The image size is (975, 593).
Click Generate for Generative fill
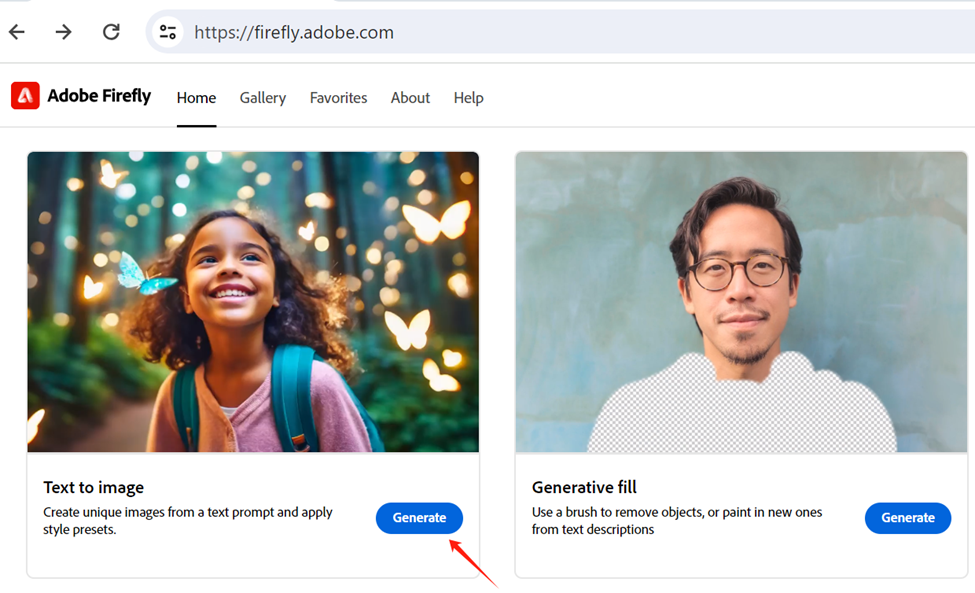[907, 518]
